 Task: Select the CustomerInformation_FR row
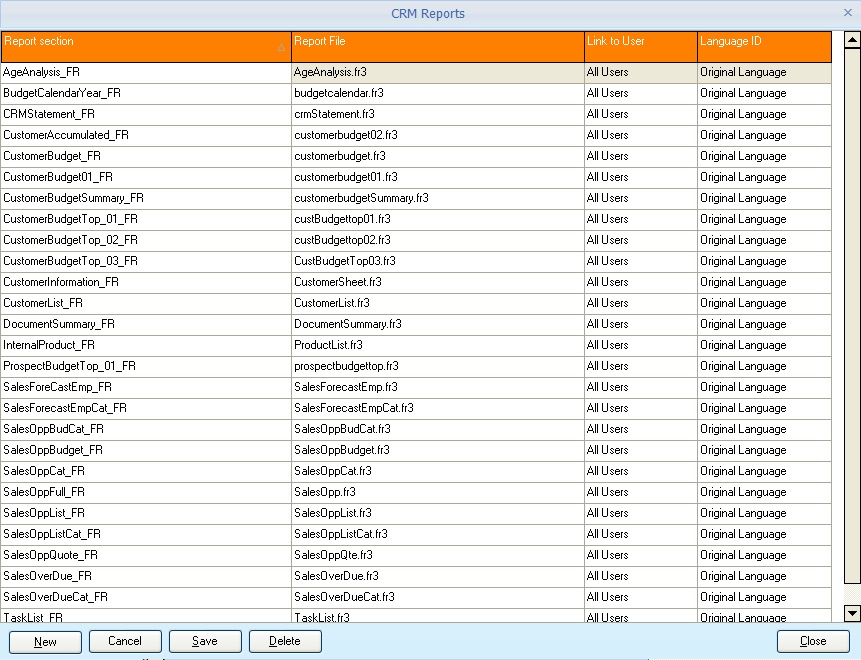pos(145,282)
